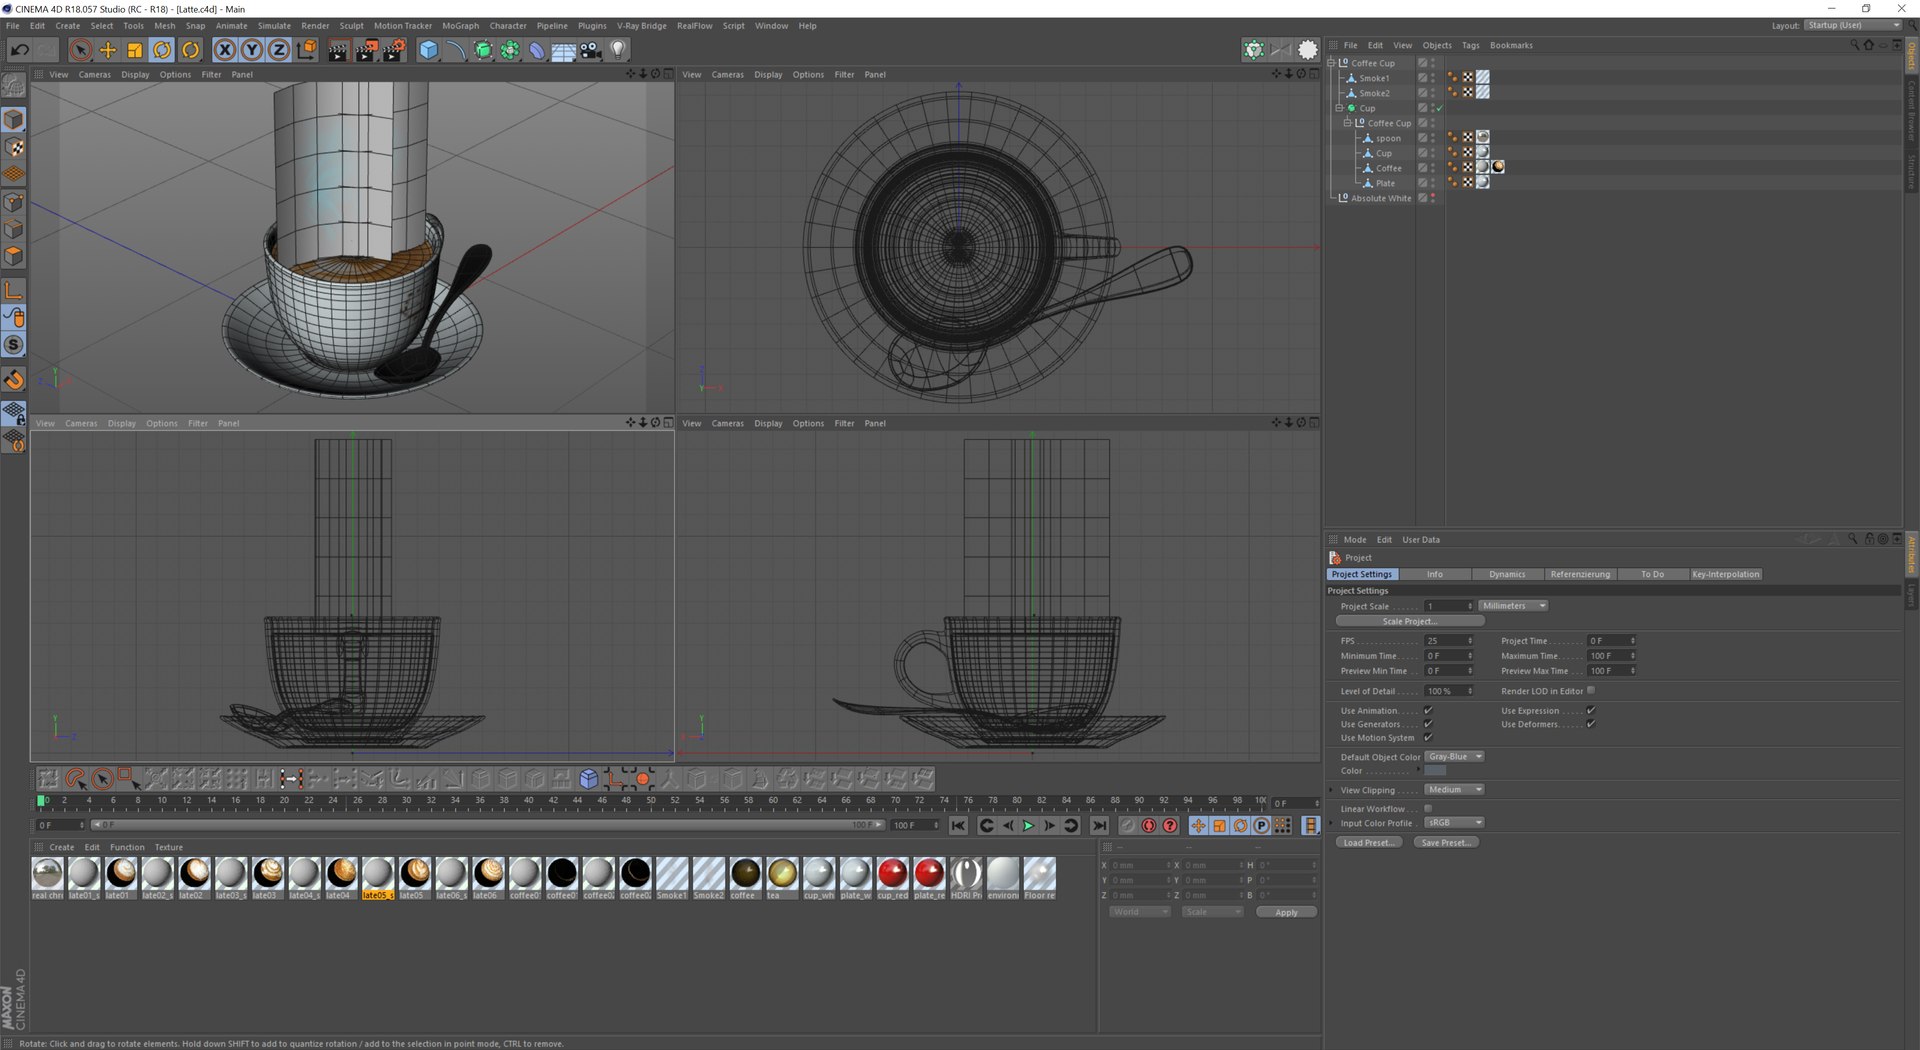This screenshot has height=1050, width=1920.
Task: Click the Undo arrow icon
Action: pyautogui.click(x=20, y=50)
